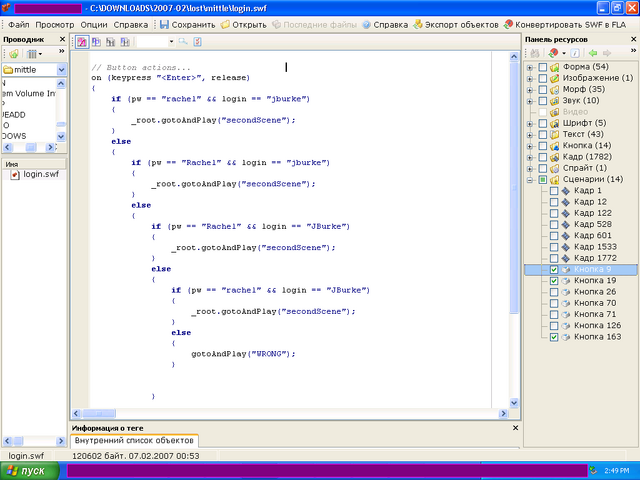Click the Сценарии folder icon
Image resolution: width=640 pixels, height=480 pixels.
coord(554,179)
